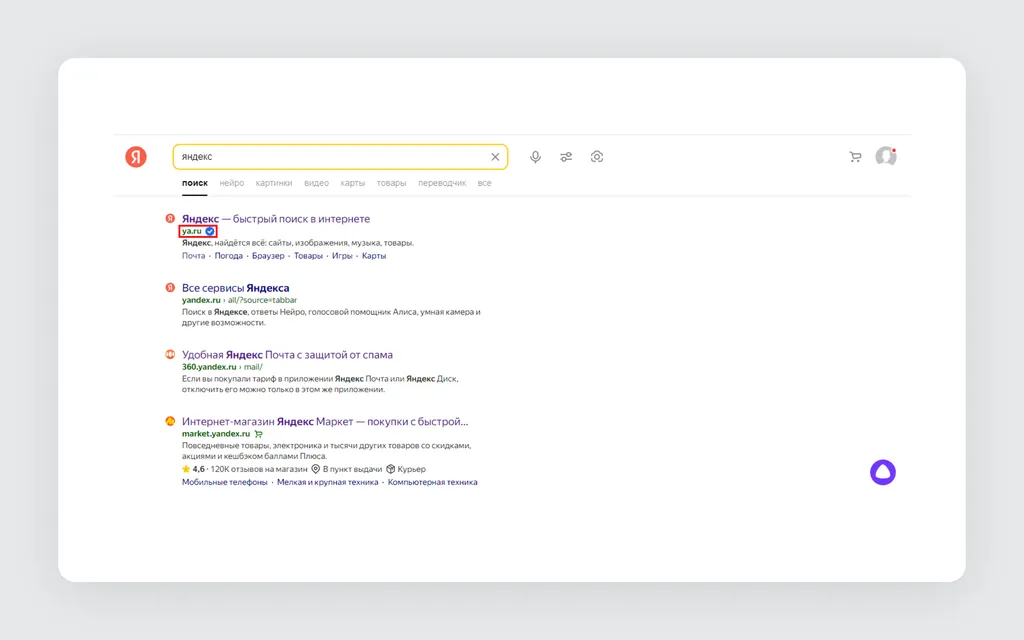The image size is (1024, 640).
Task: Clear the search field with the X icon
Action: tap(495, 157)
